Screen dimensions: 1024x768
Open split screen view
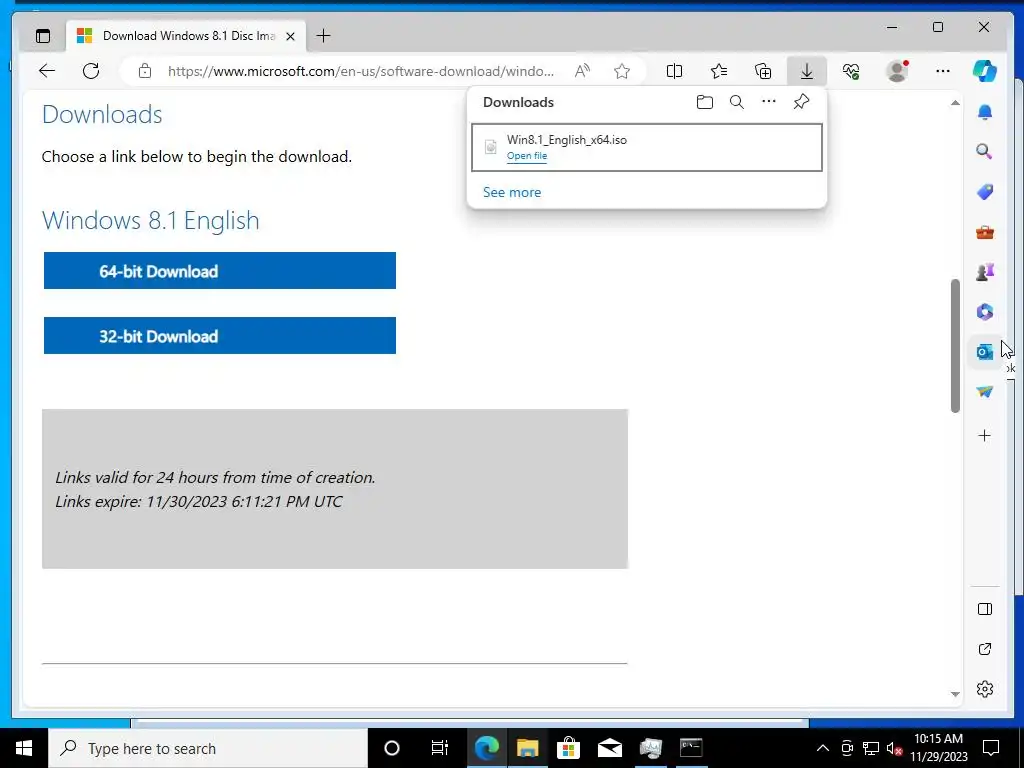[x=674, y=71]
